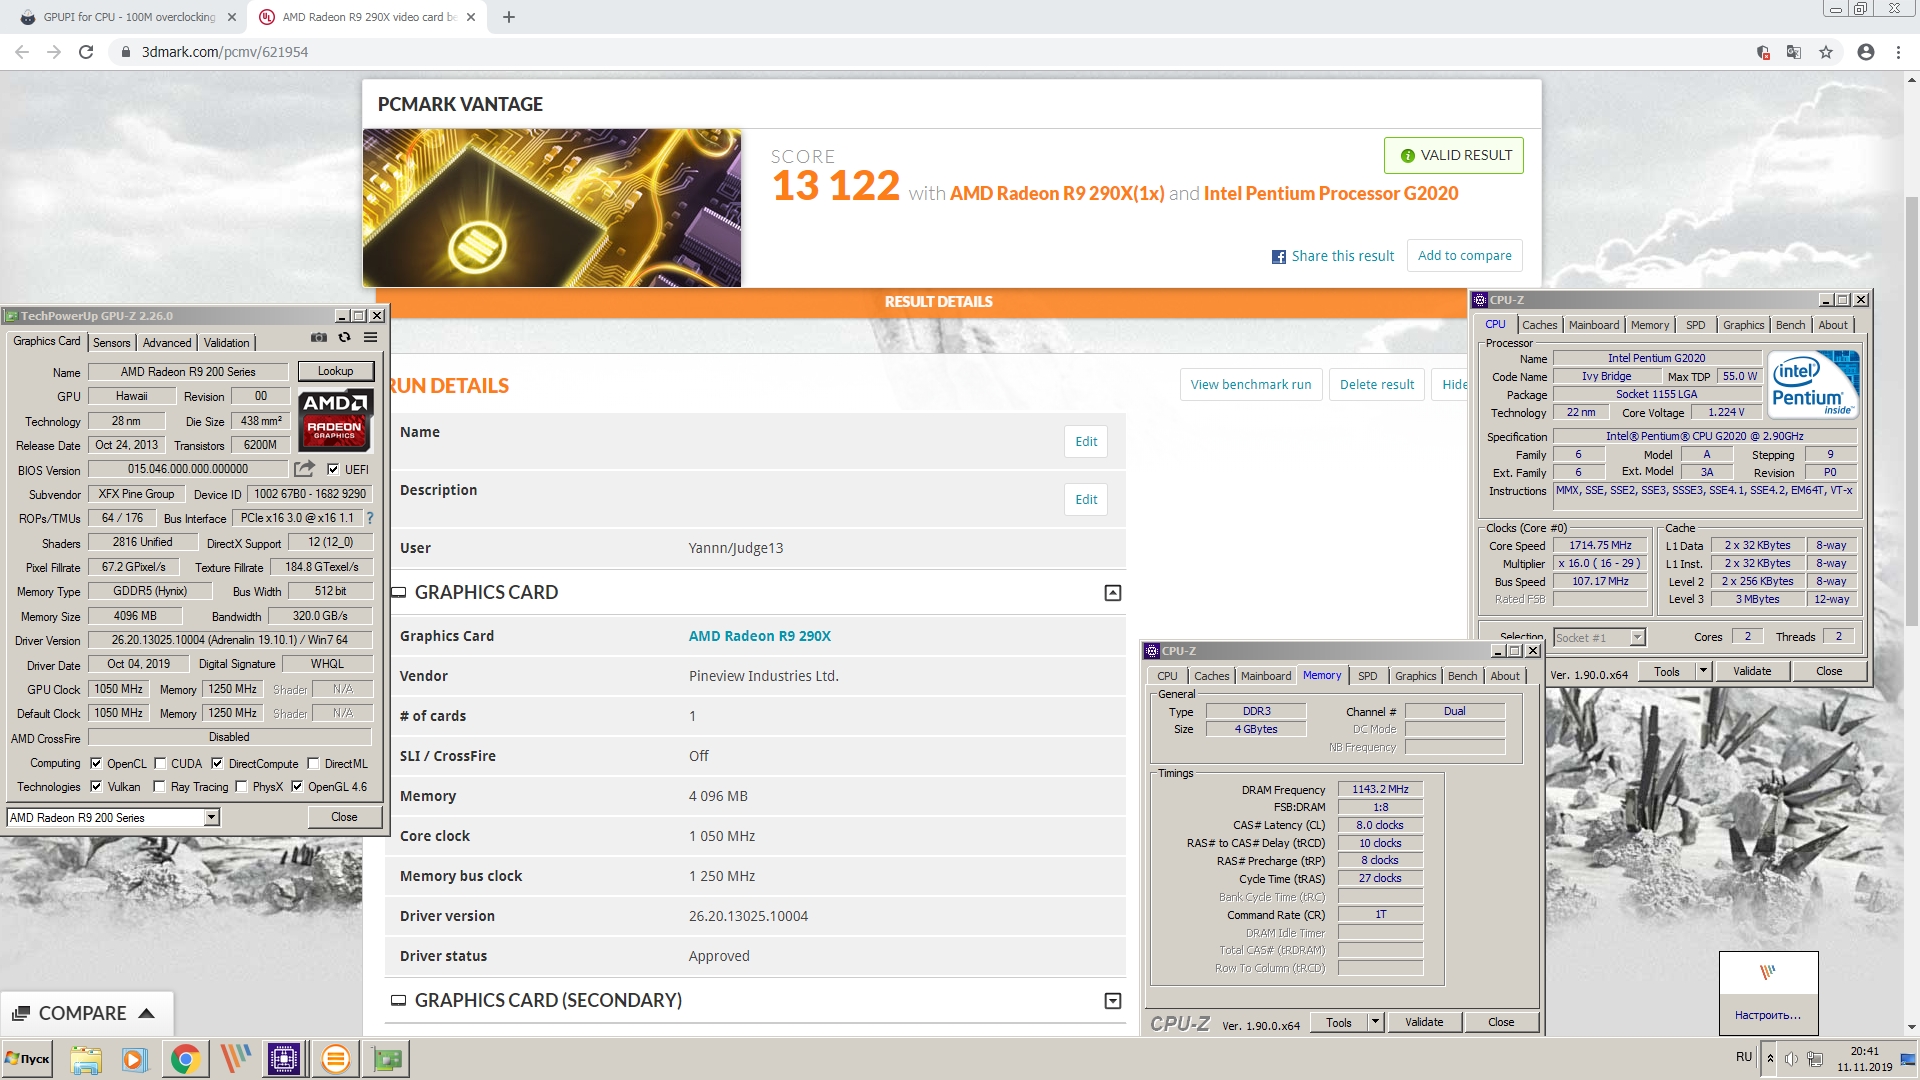The height and width of the screenshot is (1080, 1920).
Task: Click the Chrome taskbar icon
Action: (185, 1059)
